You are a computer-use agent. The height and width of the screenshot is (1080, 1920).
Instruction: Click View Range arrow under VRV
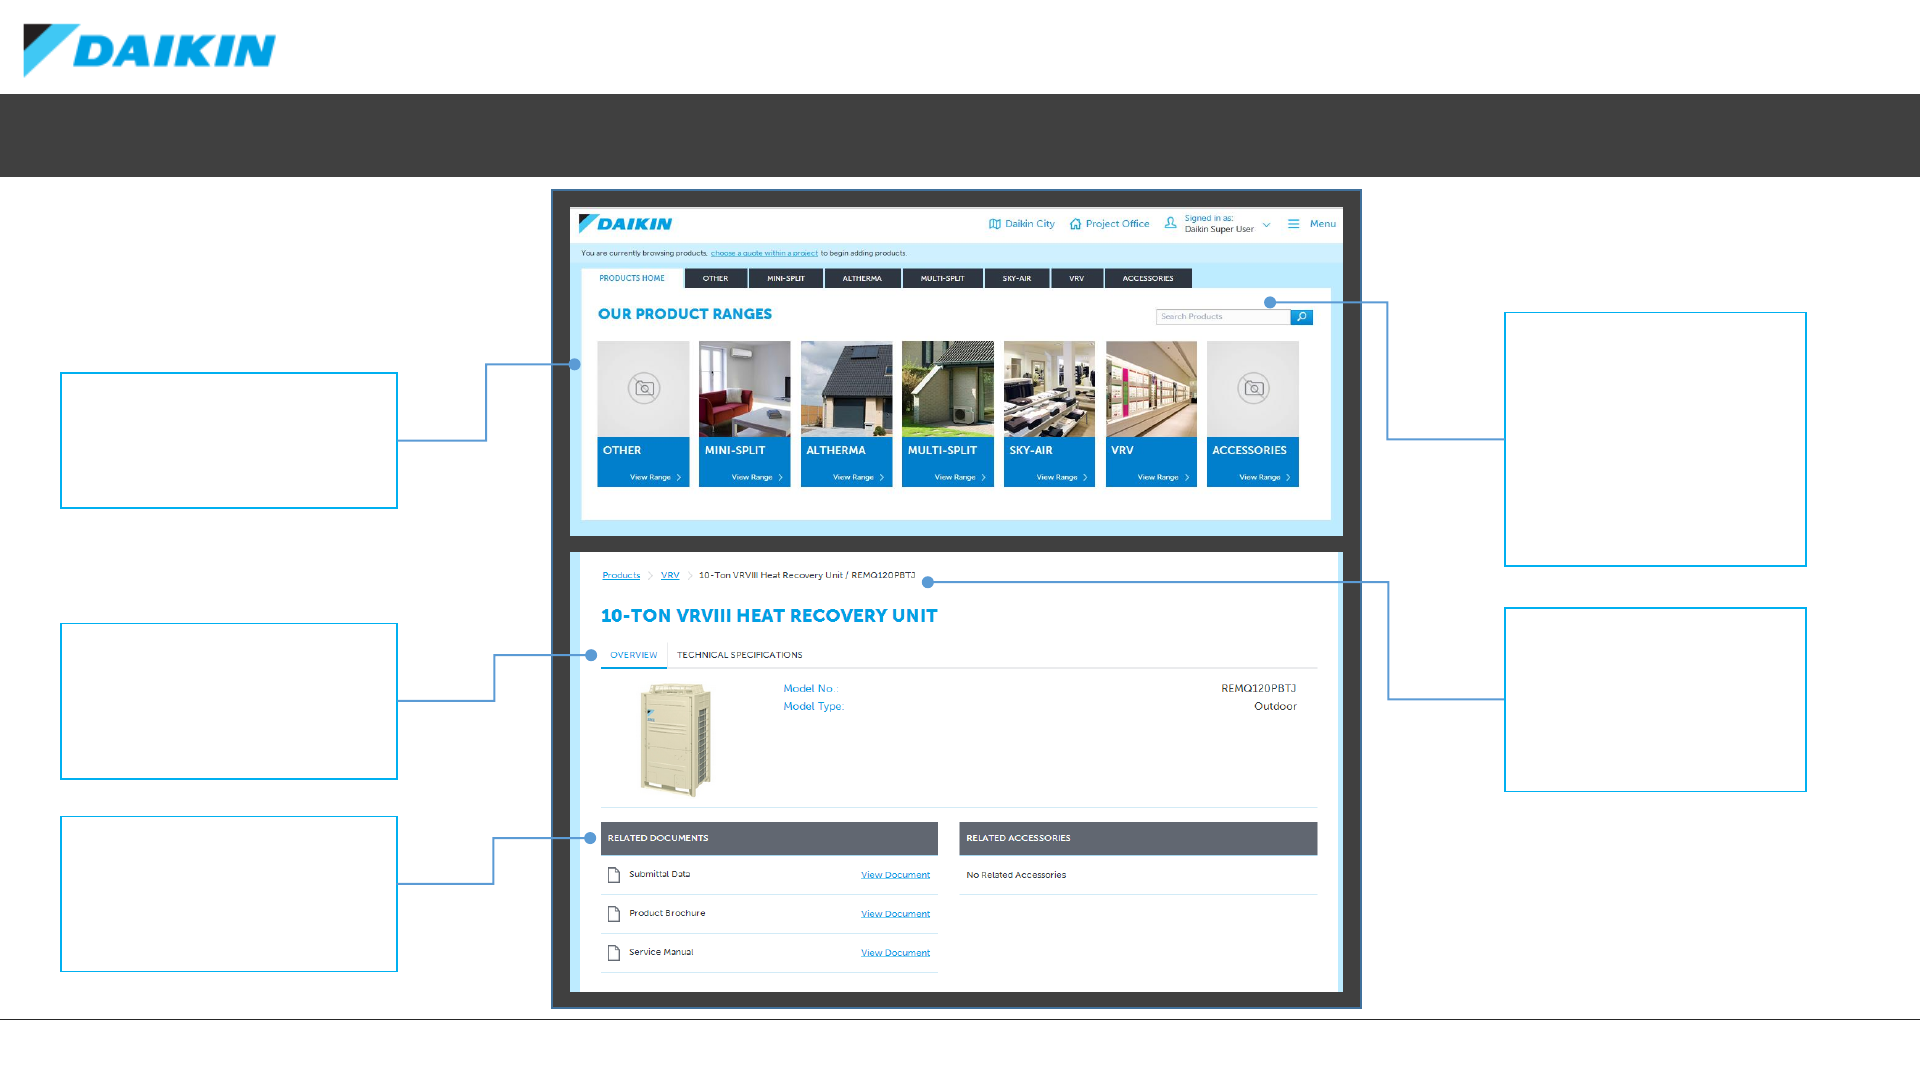pos(1187,478)
